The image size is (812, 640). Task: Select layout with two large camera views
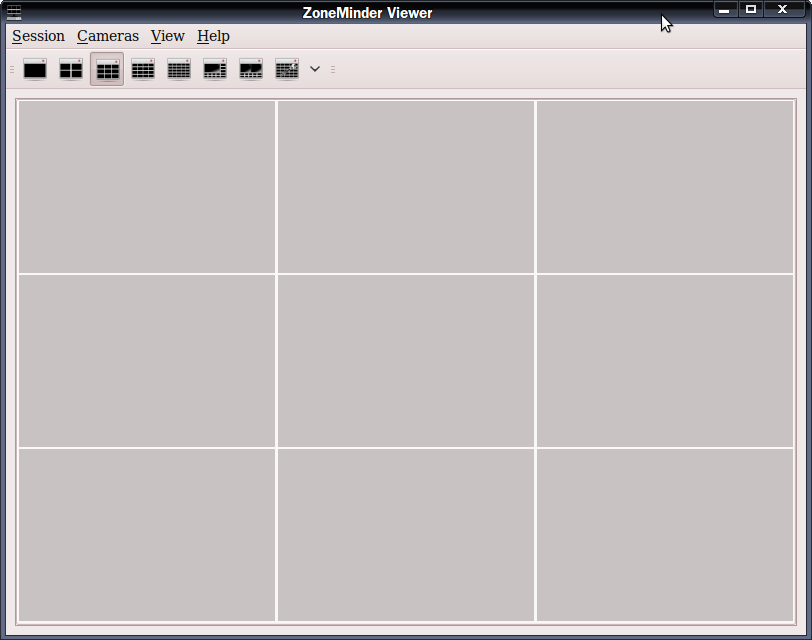point(251,69)
